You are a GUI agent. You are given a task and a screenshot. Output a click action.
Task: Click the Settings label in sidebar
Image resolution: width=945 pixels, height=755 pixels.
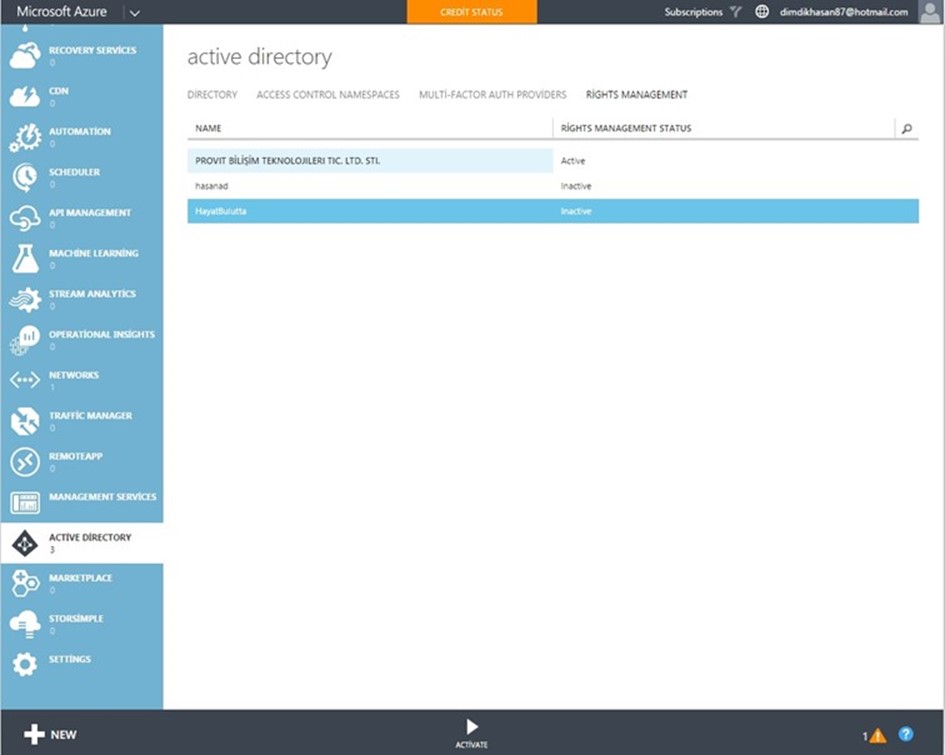(x=69, y=659)
